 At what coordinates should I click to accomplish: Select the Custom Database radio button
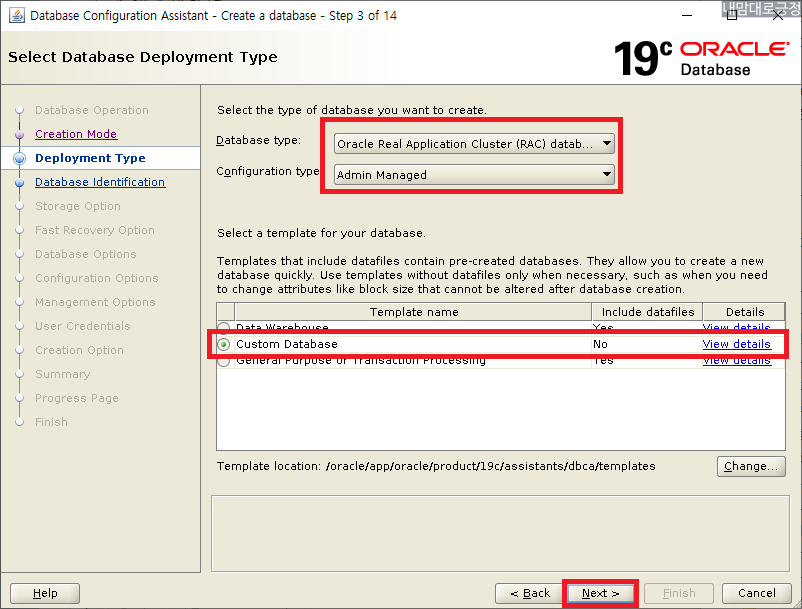tap(224, 344)
